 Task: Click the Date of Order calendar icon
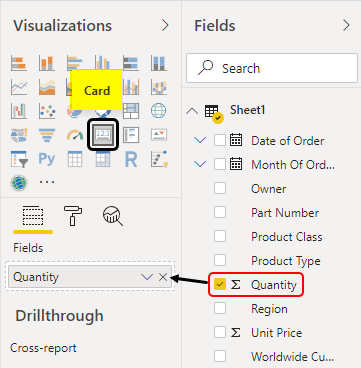(x=236, y=140)
